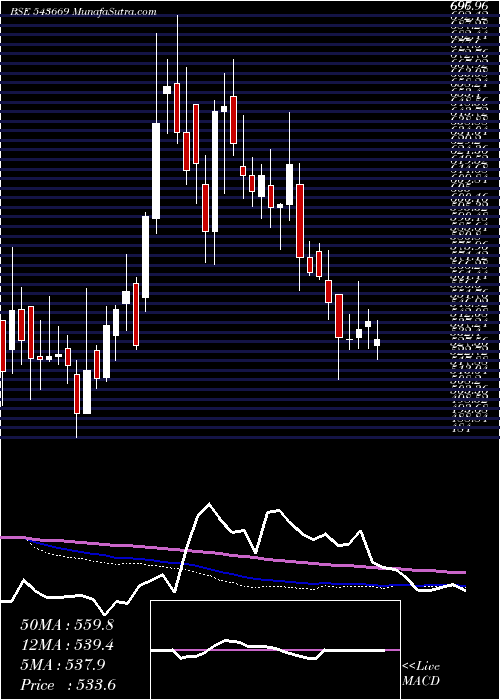Image resolution: width=500 pixels, height=700 pixels.
Task: Click the '50MA : 559.8' readout
Action: [67, 625]
